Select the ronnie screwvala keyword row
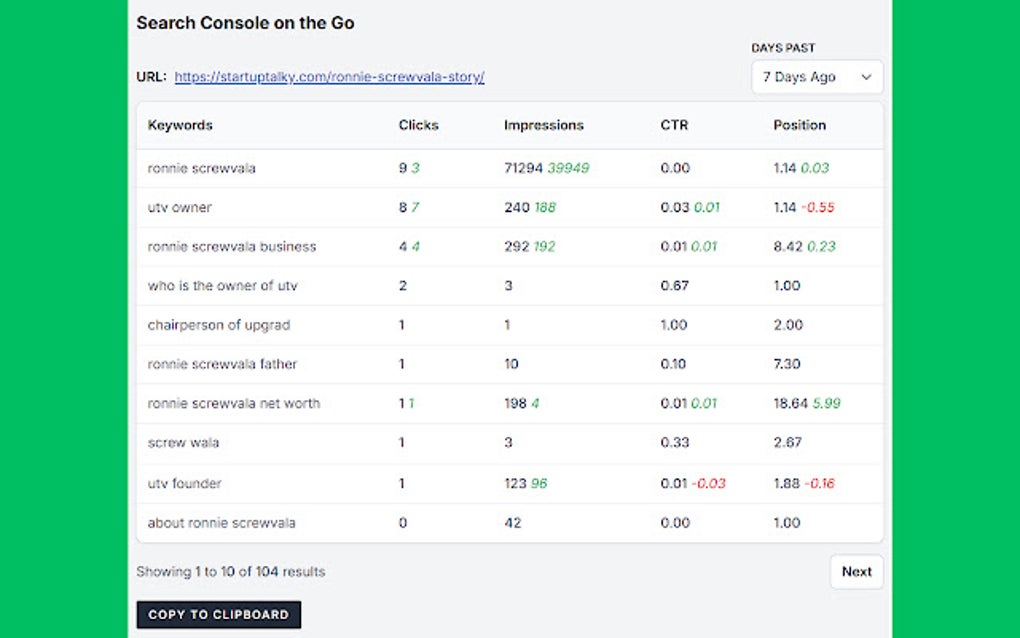 click(200, 168)
